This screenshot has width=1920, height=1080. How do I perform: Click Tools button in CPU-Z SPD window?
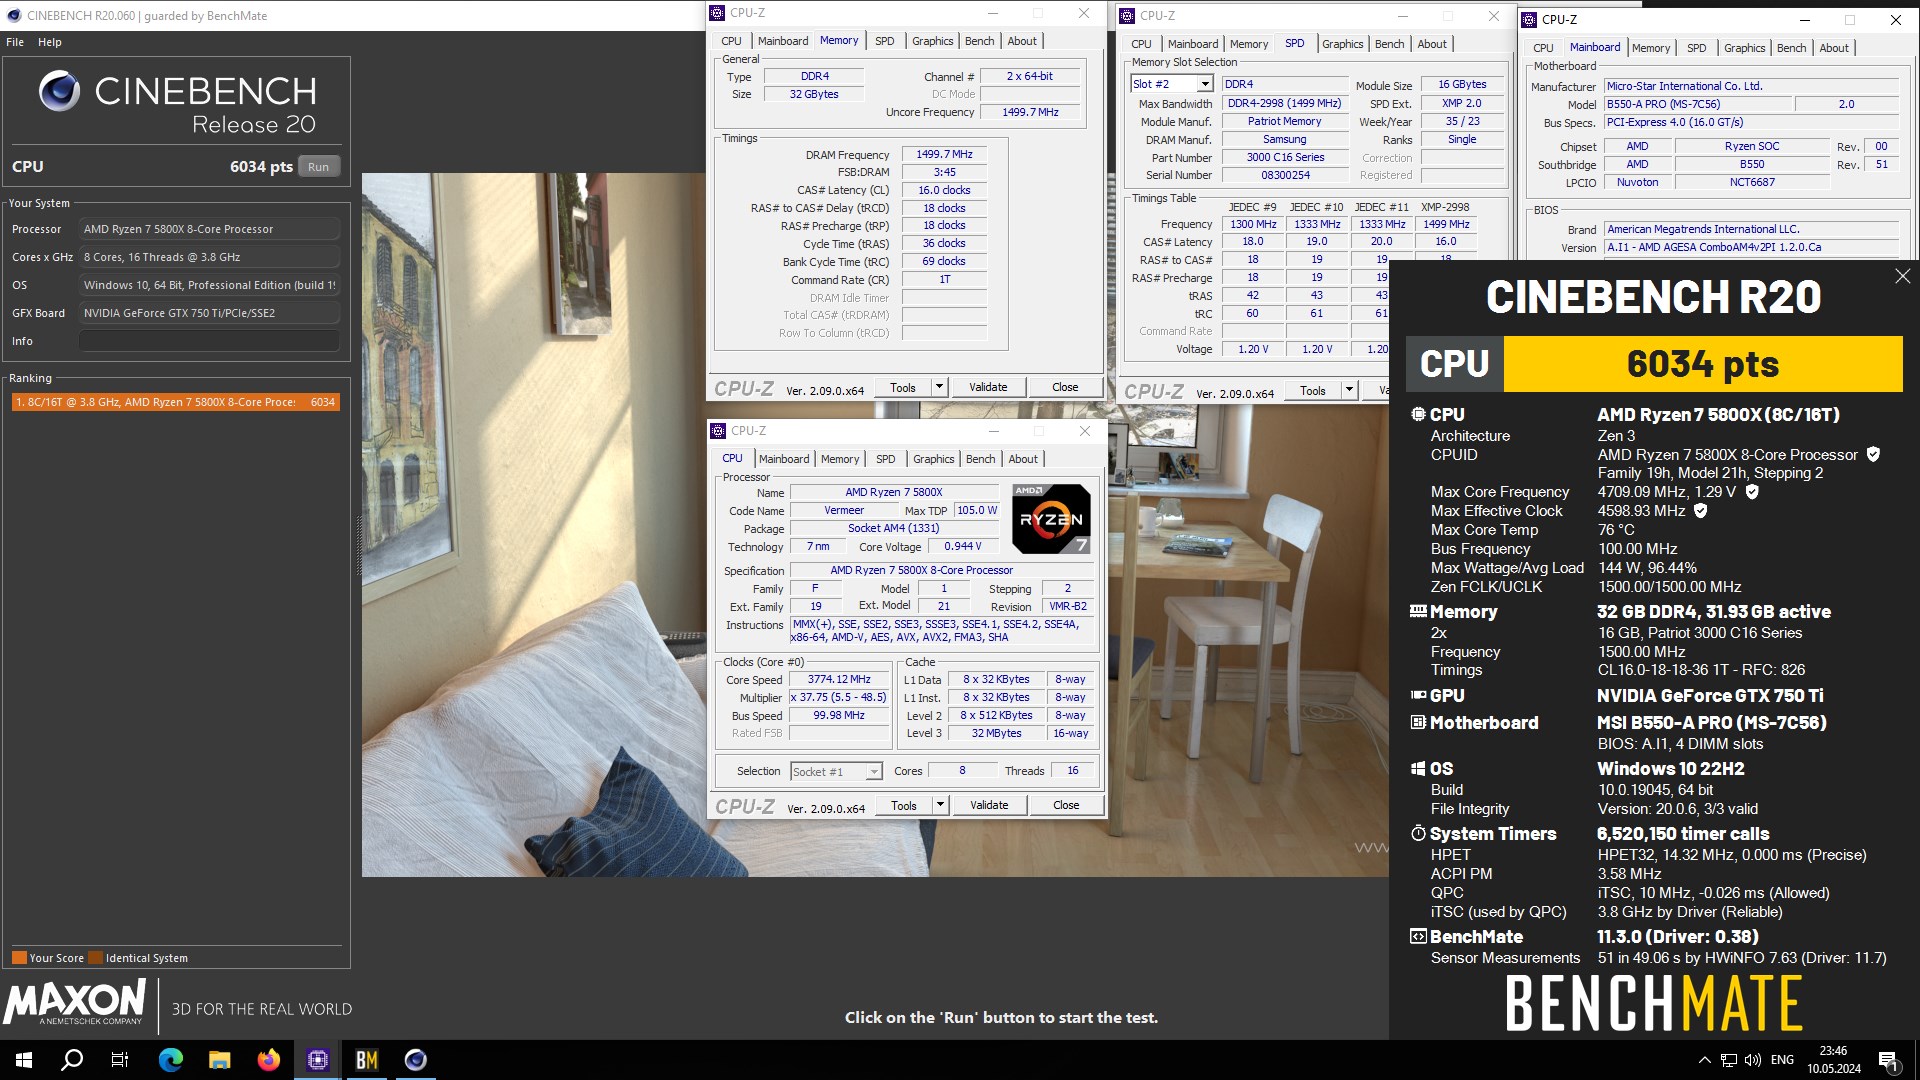pyautogui.click(x=1313, y=391)
